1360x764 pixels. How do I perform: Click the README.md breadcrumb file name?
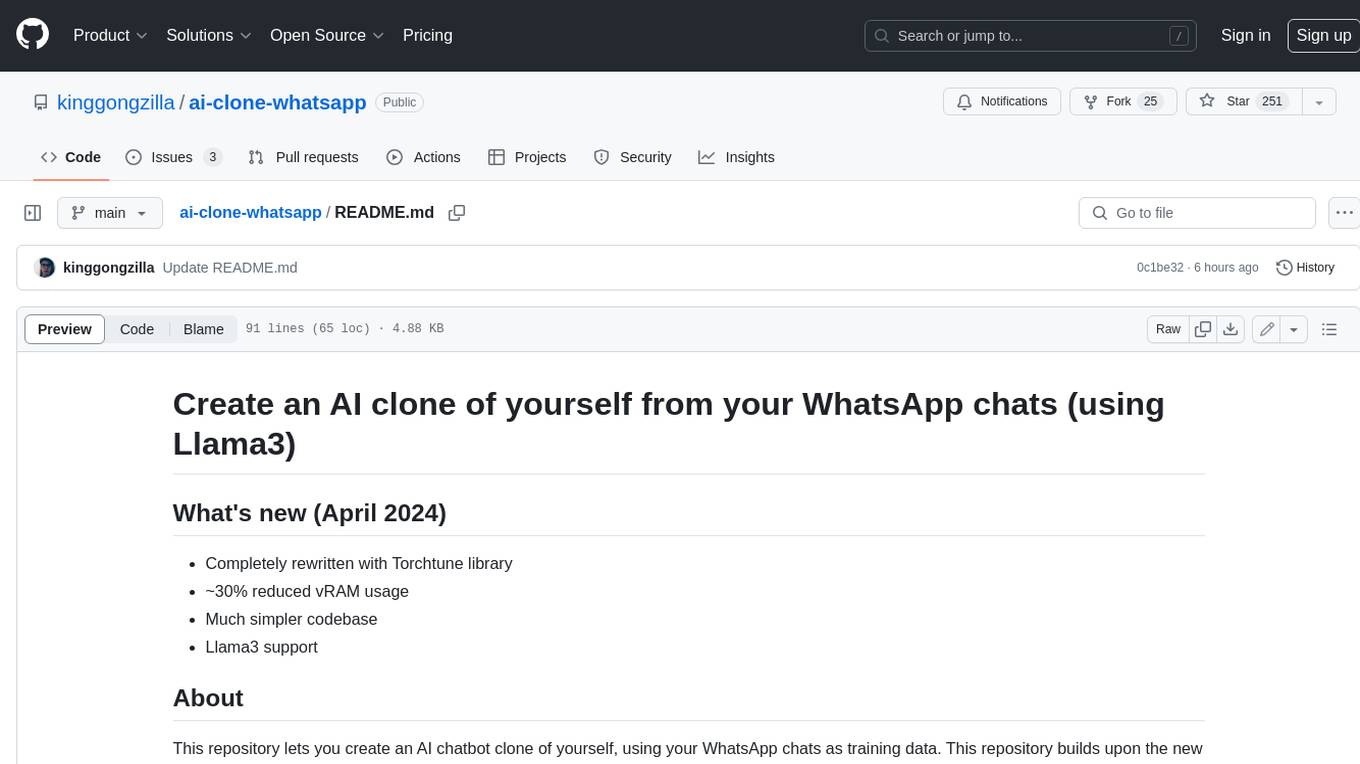point(384,213)
